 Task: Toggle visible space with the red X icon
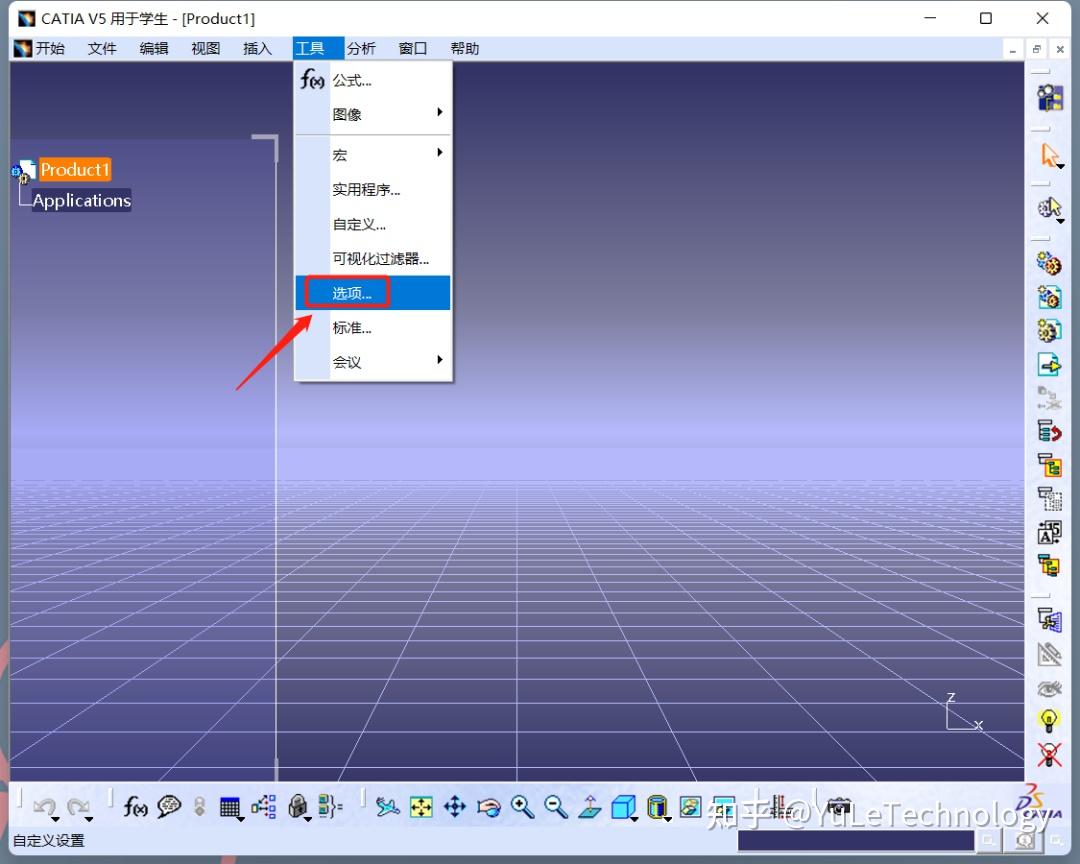click(x=1048, y=755)
